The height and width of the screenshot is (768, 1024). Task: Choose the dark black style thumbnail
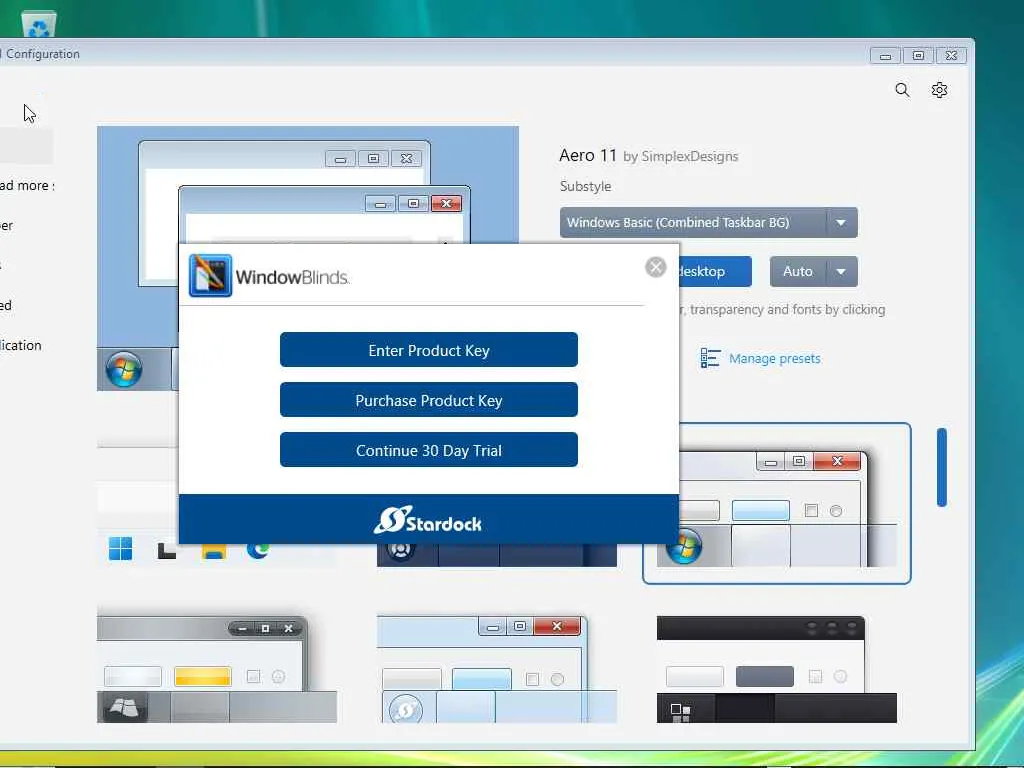tap(776, 669)
